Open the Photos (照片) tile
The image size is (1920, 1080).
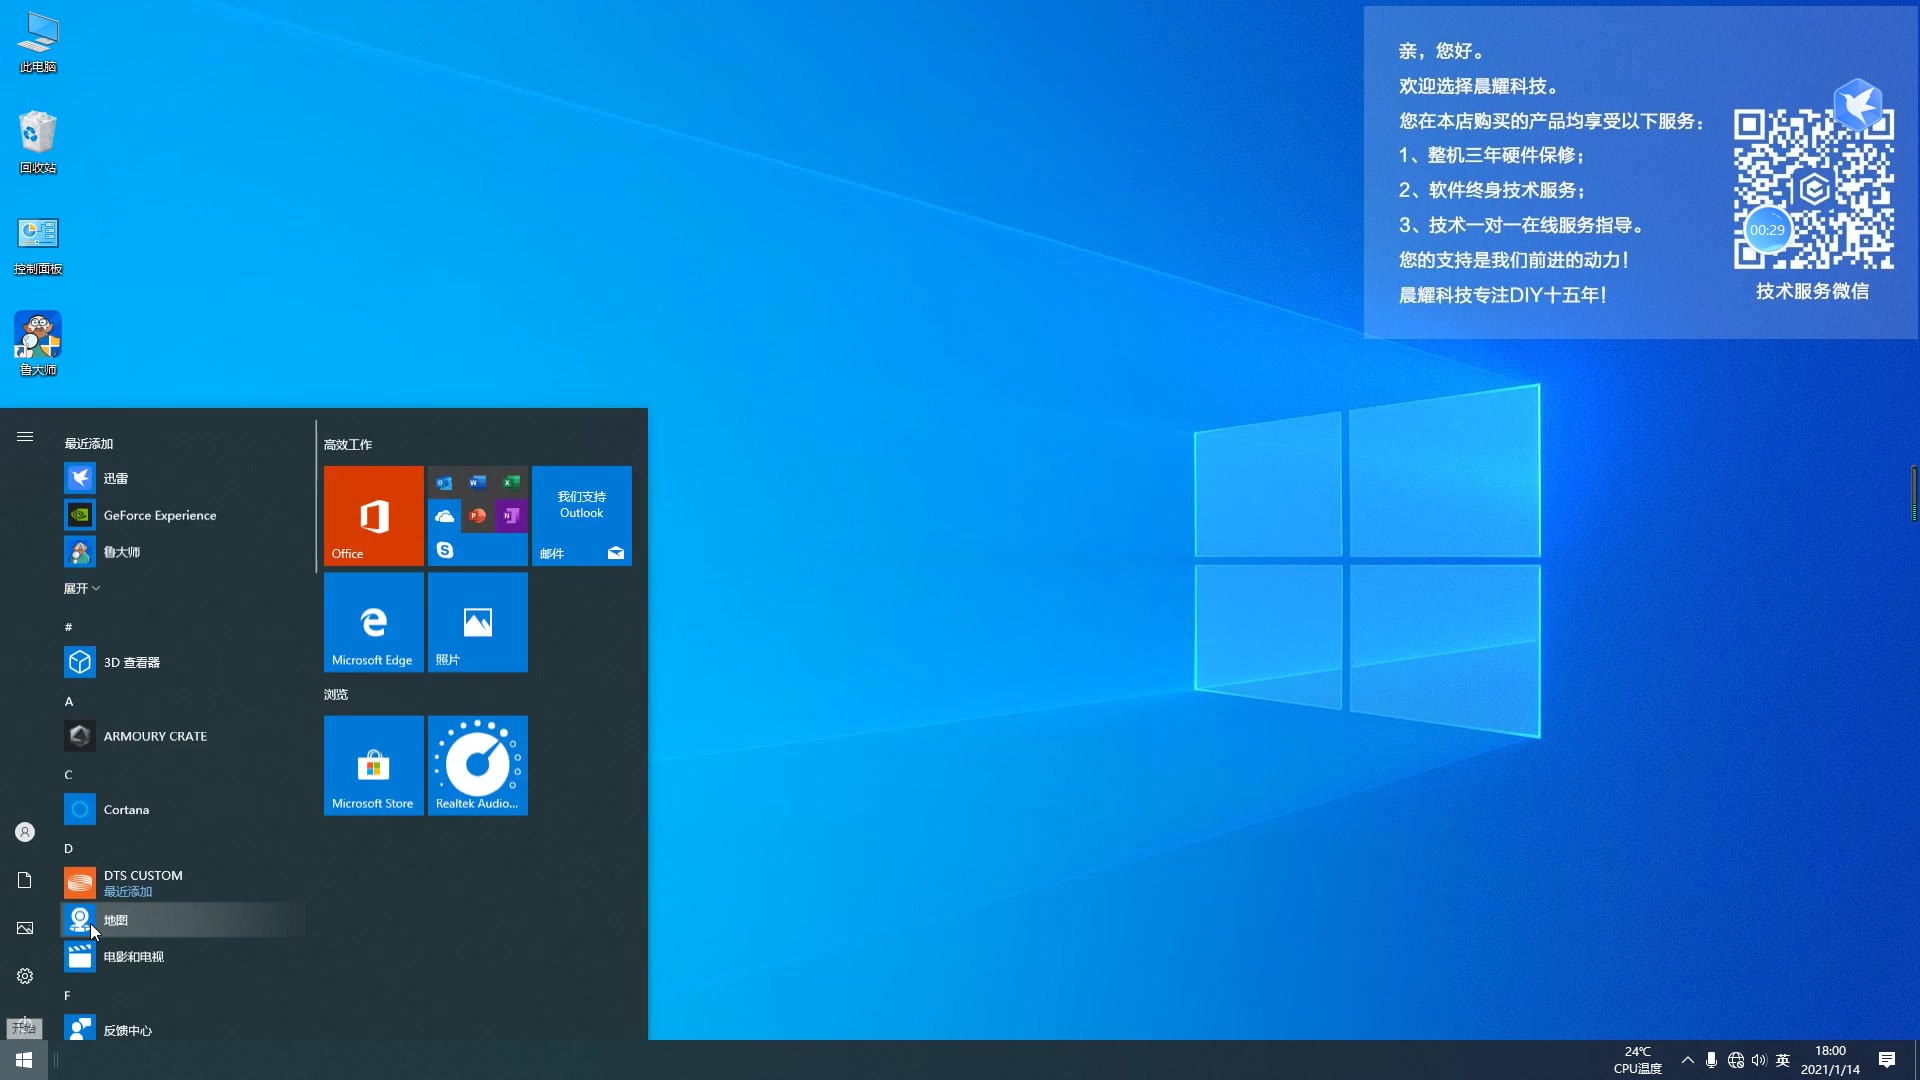pos(477,621)
